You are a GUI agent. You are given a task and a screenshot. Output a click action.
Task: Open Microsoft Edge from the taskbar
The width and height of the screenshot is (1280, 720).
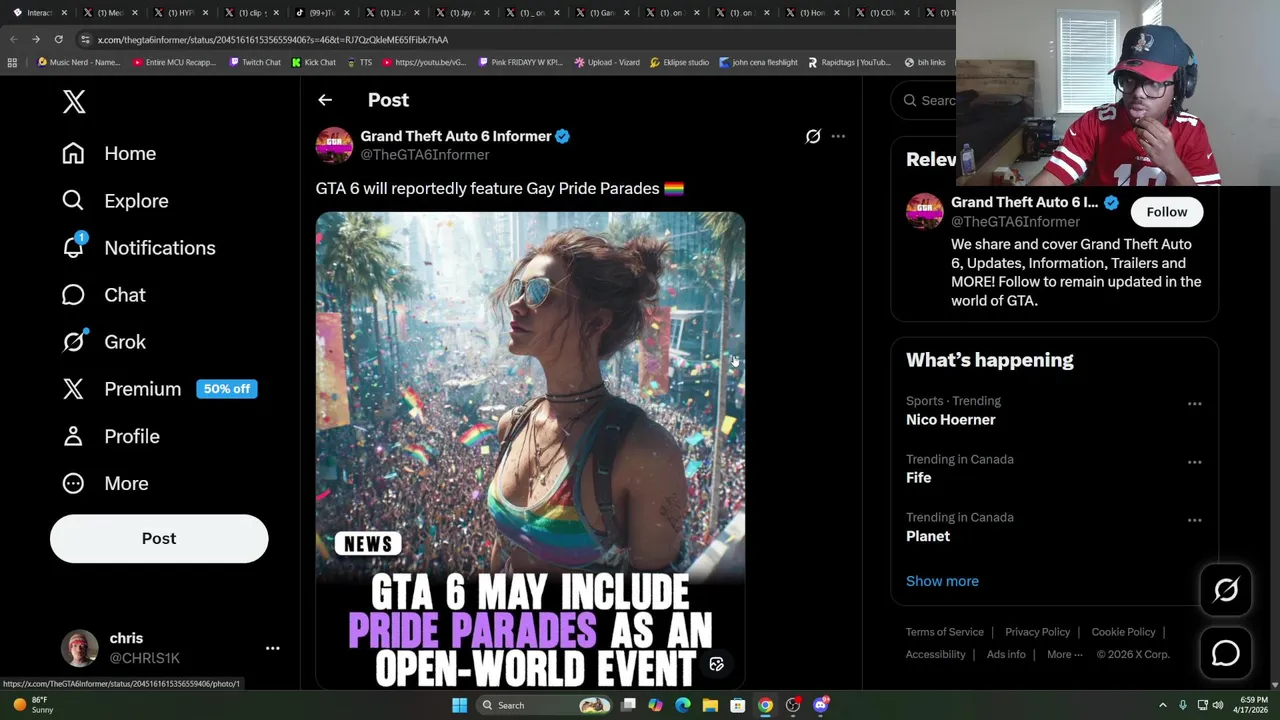[x=683, y=705]
